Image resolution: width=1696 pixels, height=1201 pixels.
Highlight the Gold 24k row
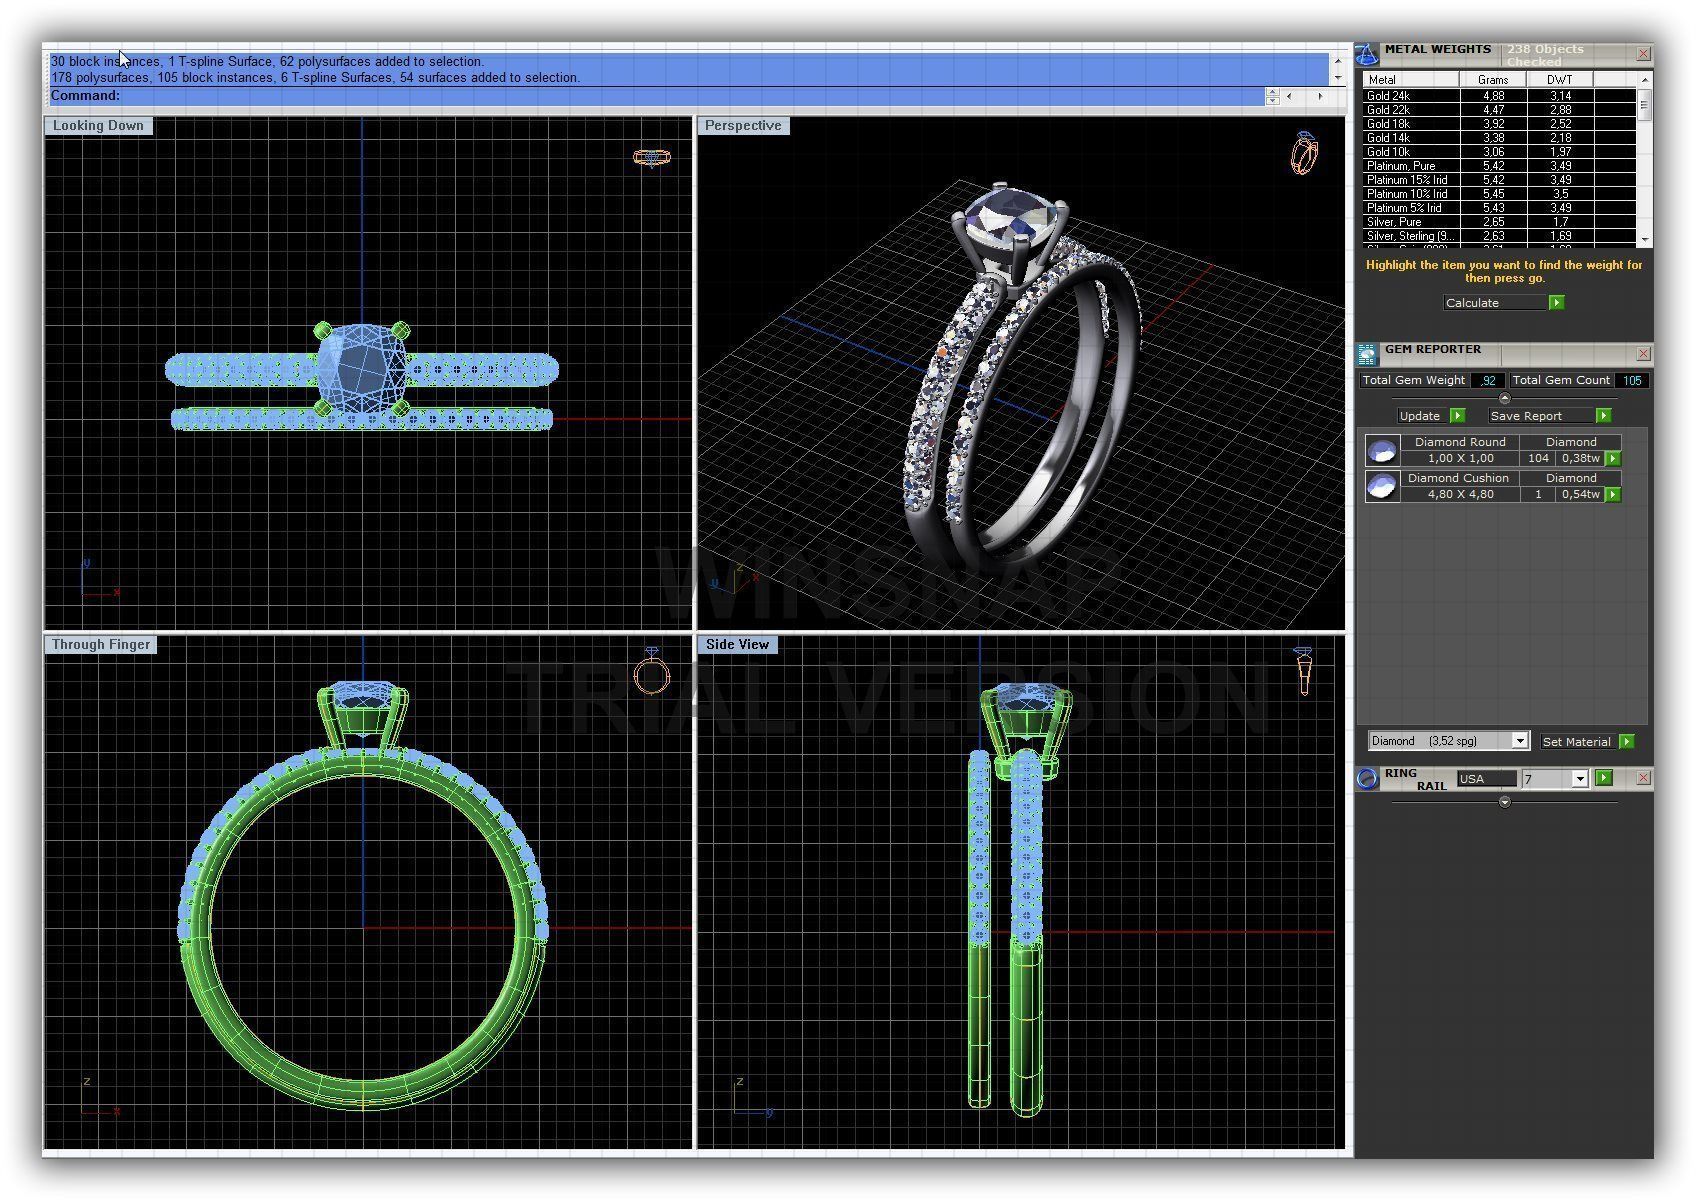click(x=1498, y=96)
